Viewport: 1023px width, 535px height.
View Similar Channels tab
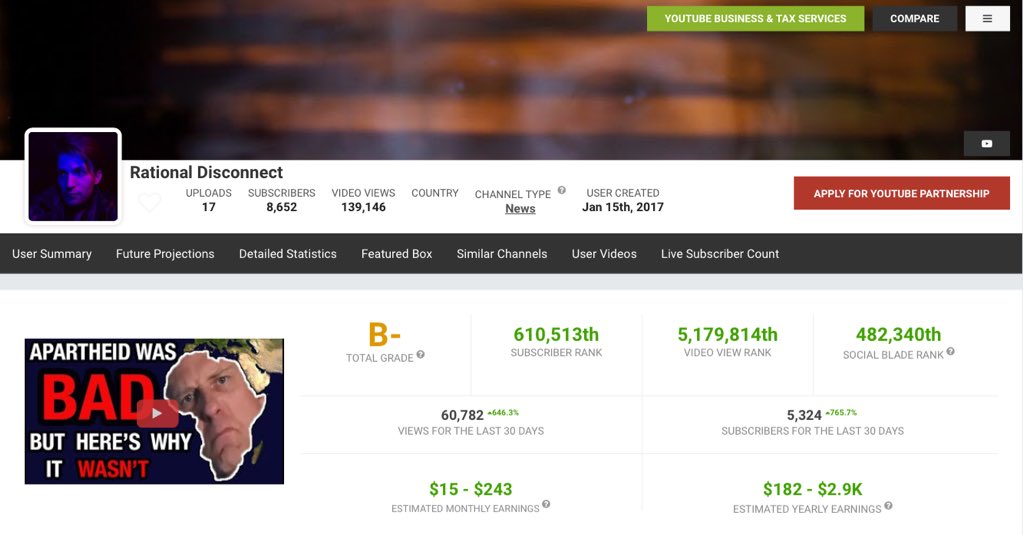coord(502,254)
